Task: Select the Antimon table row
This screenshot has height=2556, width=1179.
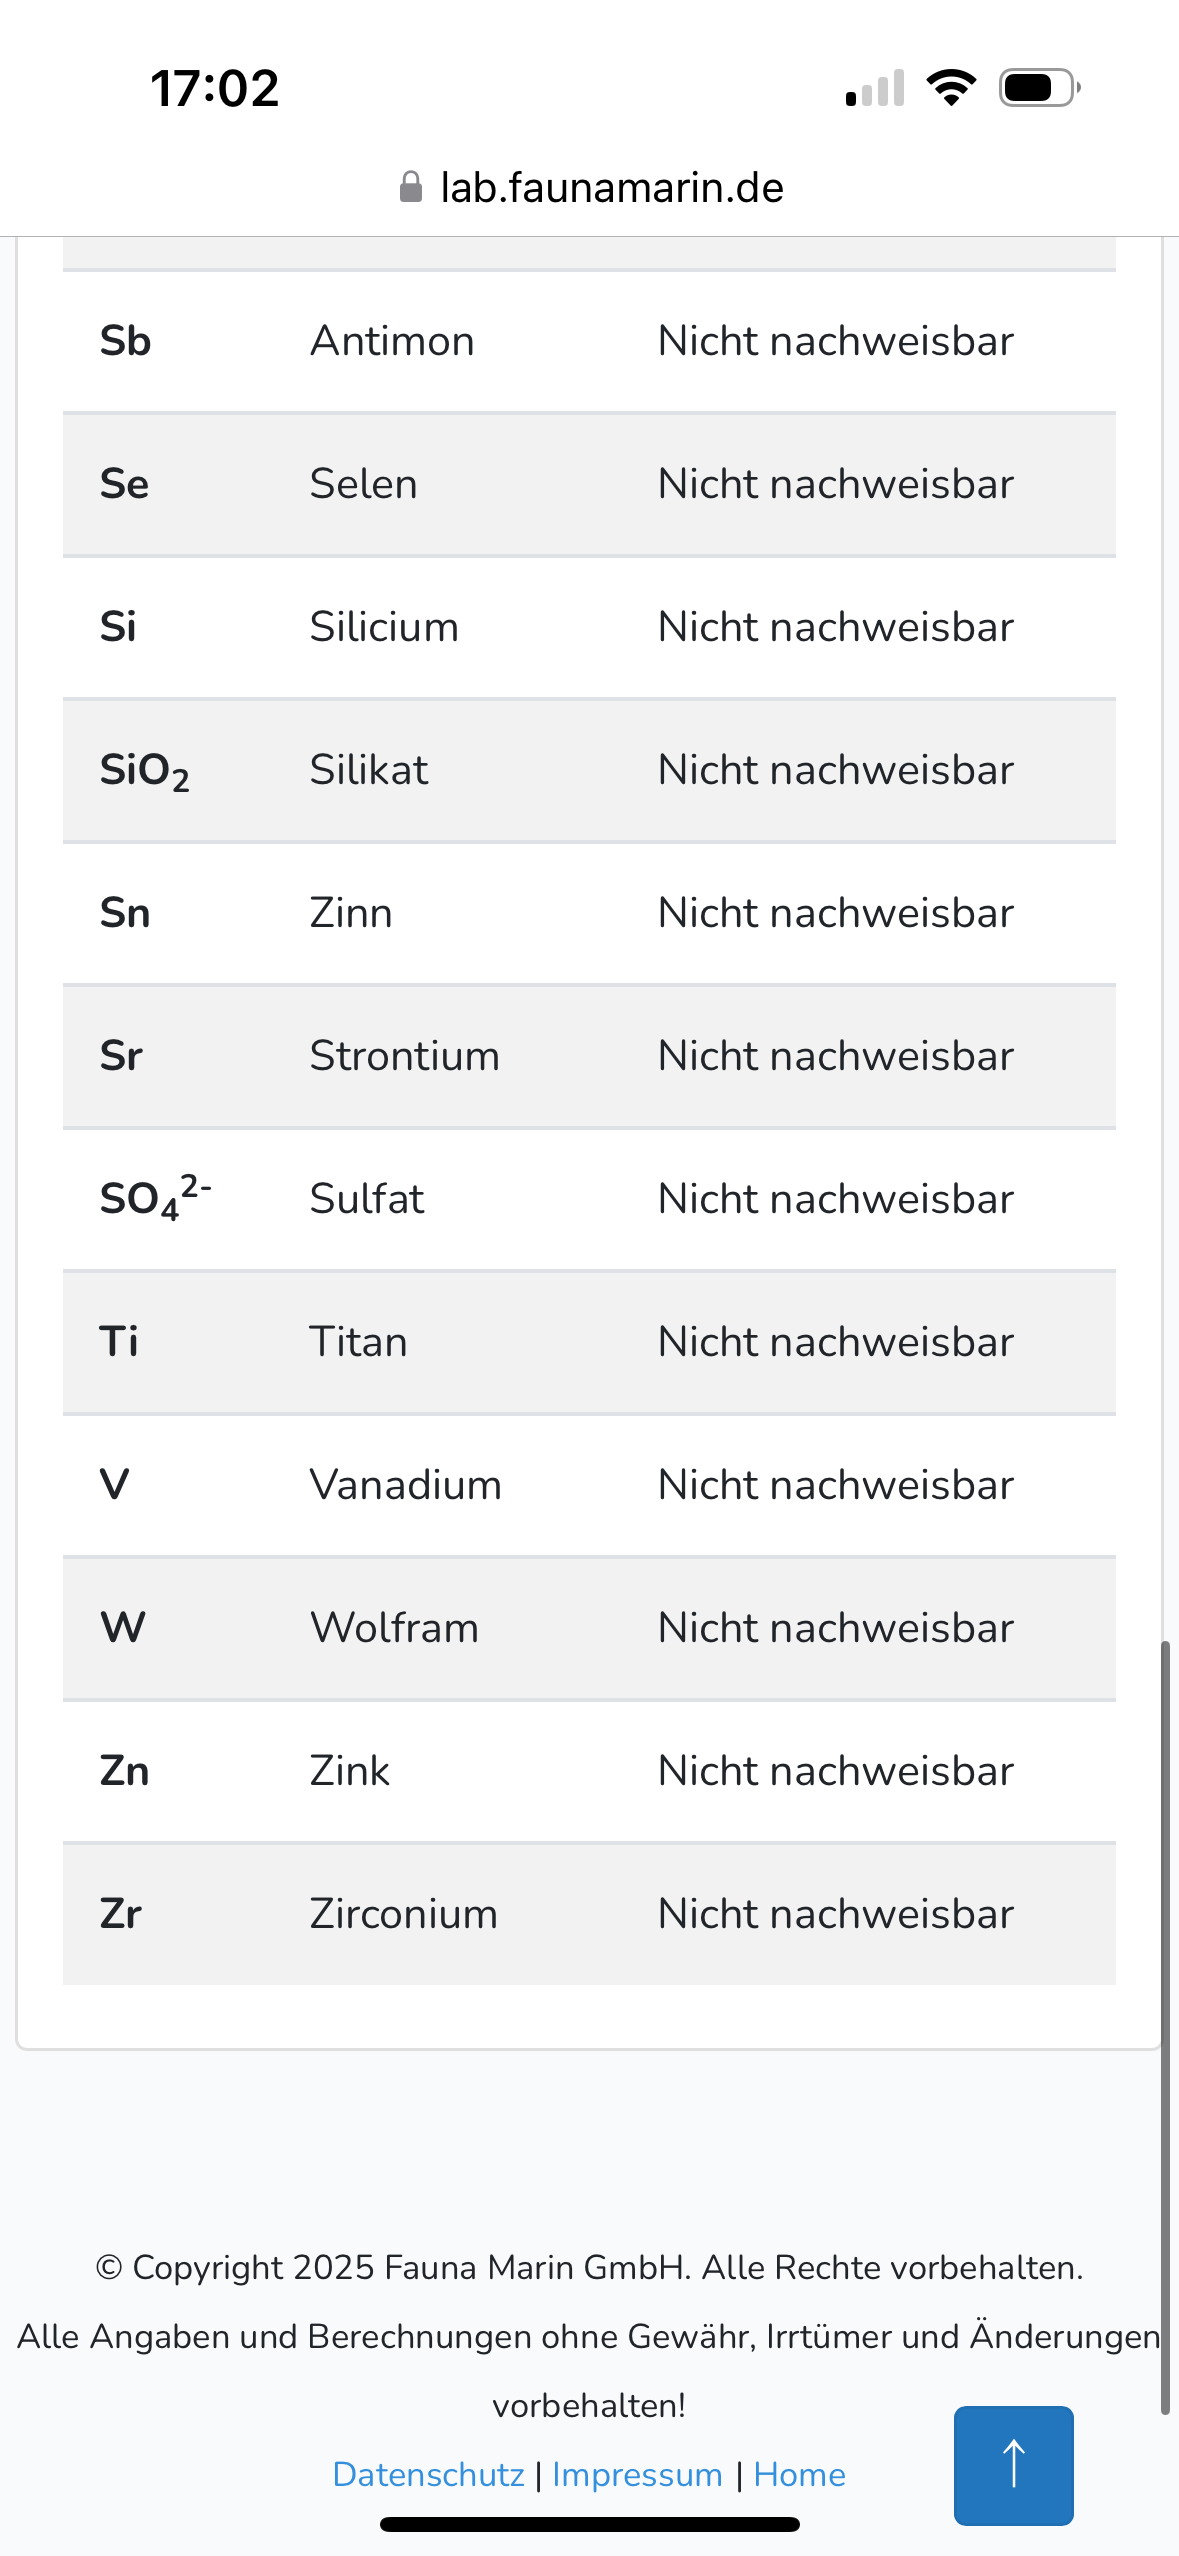Action: pos(589,341)
